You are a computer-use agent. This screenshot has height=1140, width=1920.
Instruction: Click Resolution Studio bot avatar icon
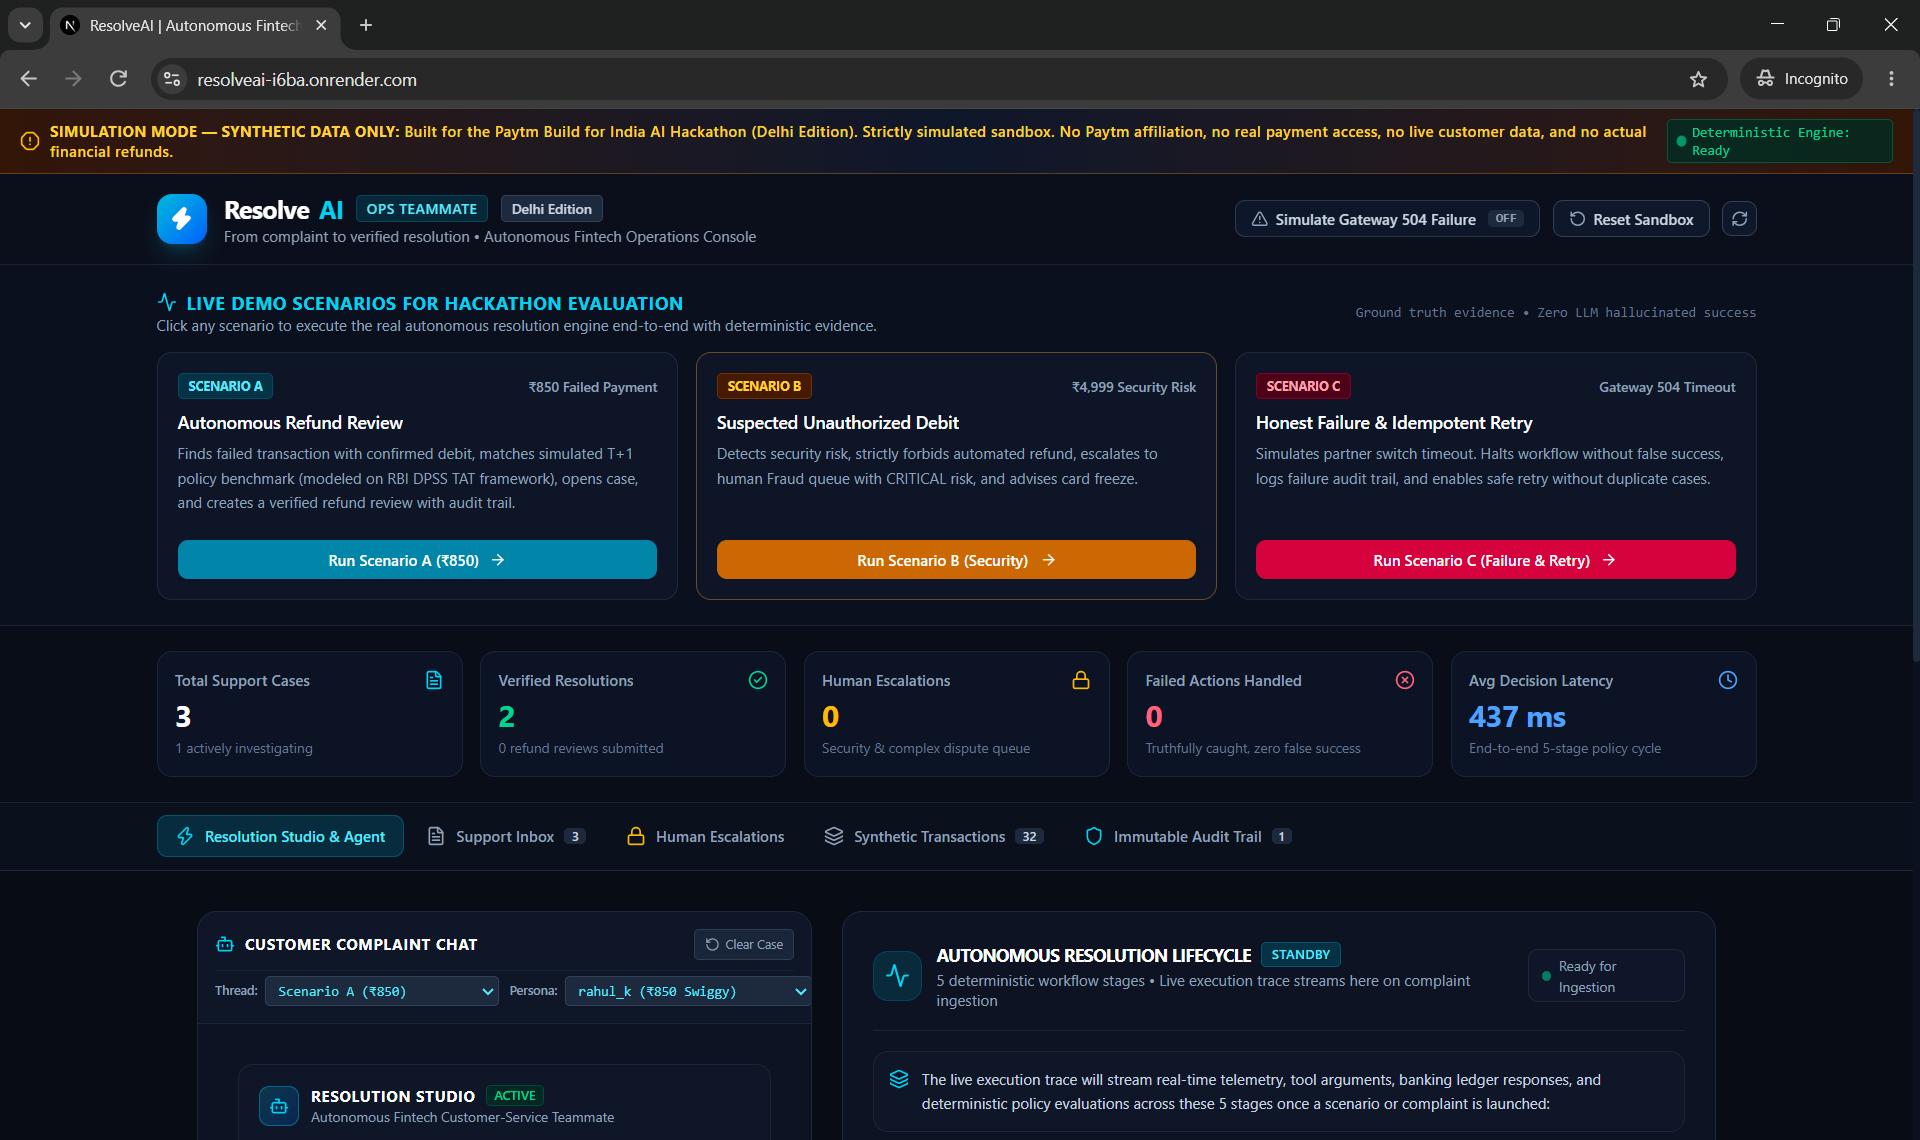pos(279,1106)
